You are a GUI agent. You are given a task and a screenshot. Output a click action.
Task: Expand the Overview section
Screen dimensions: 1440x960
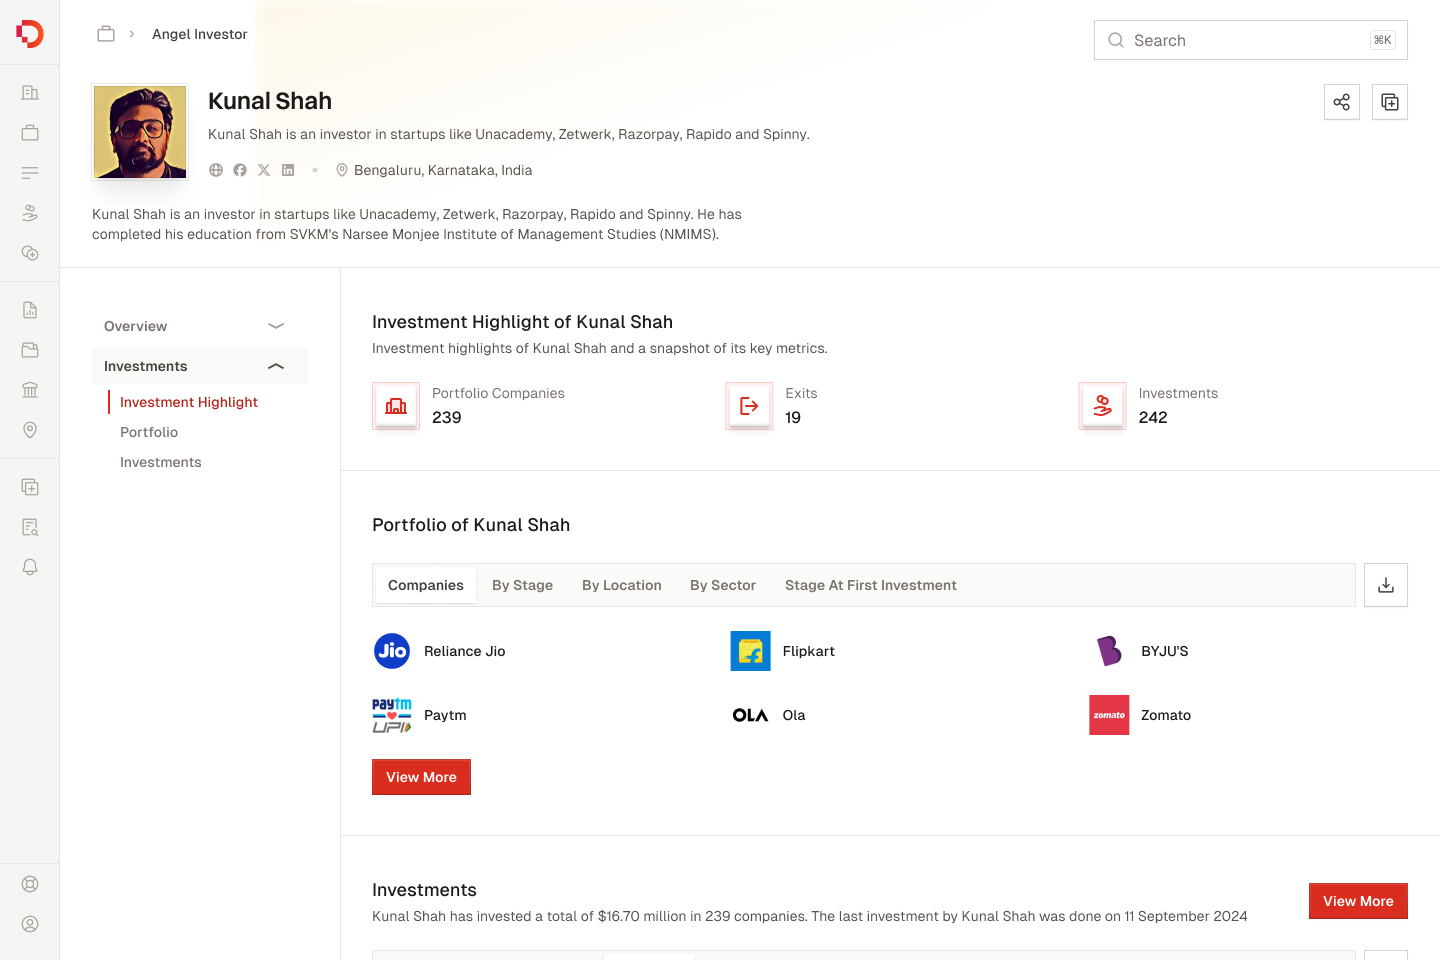200,326
